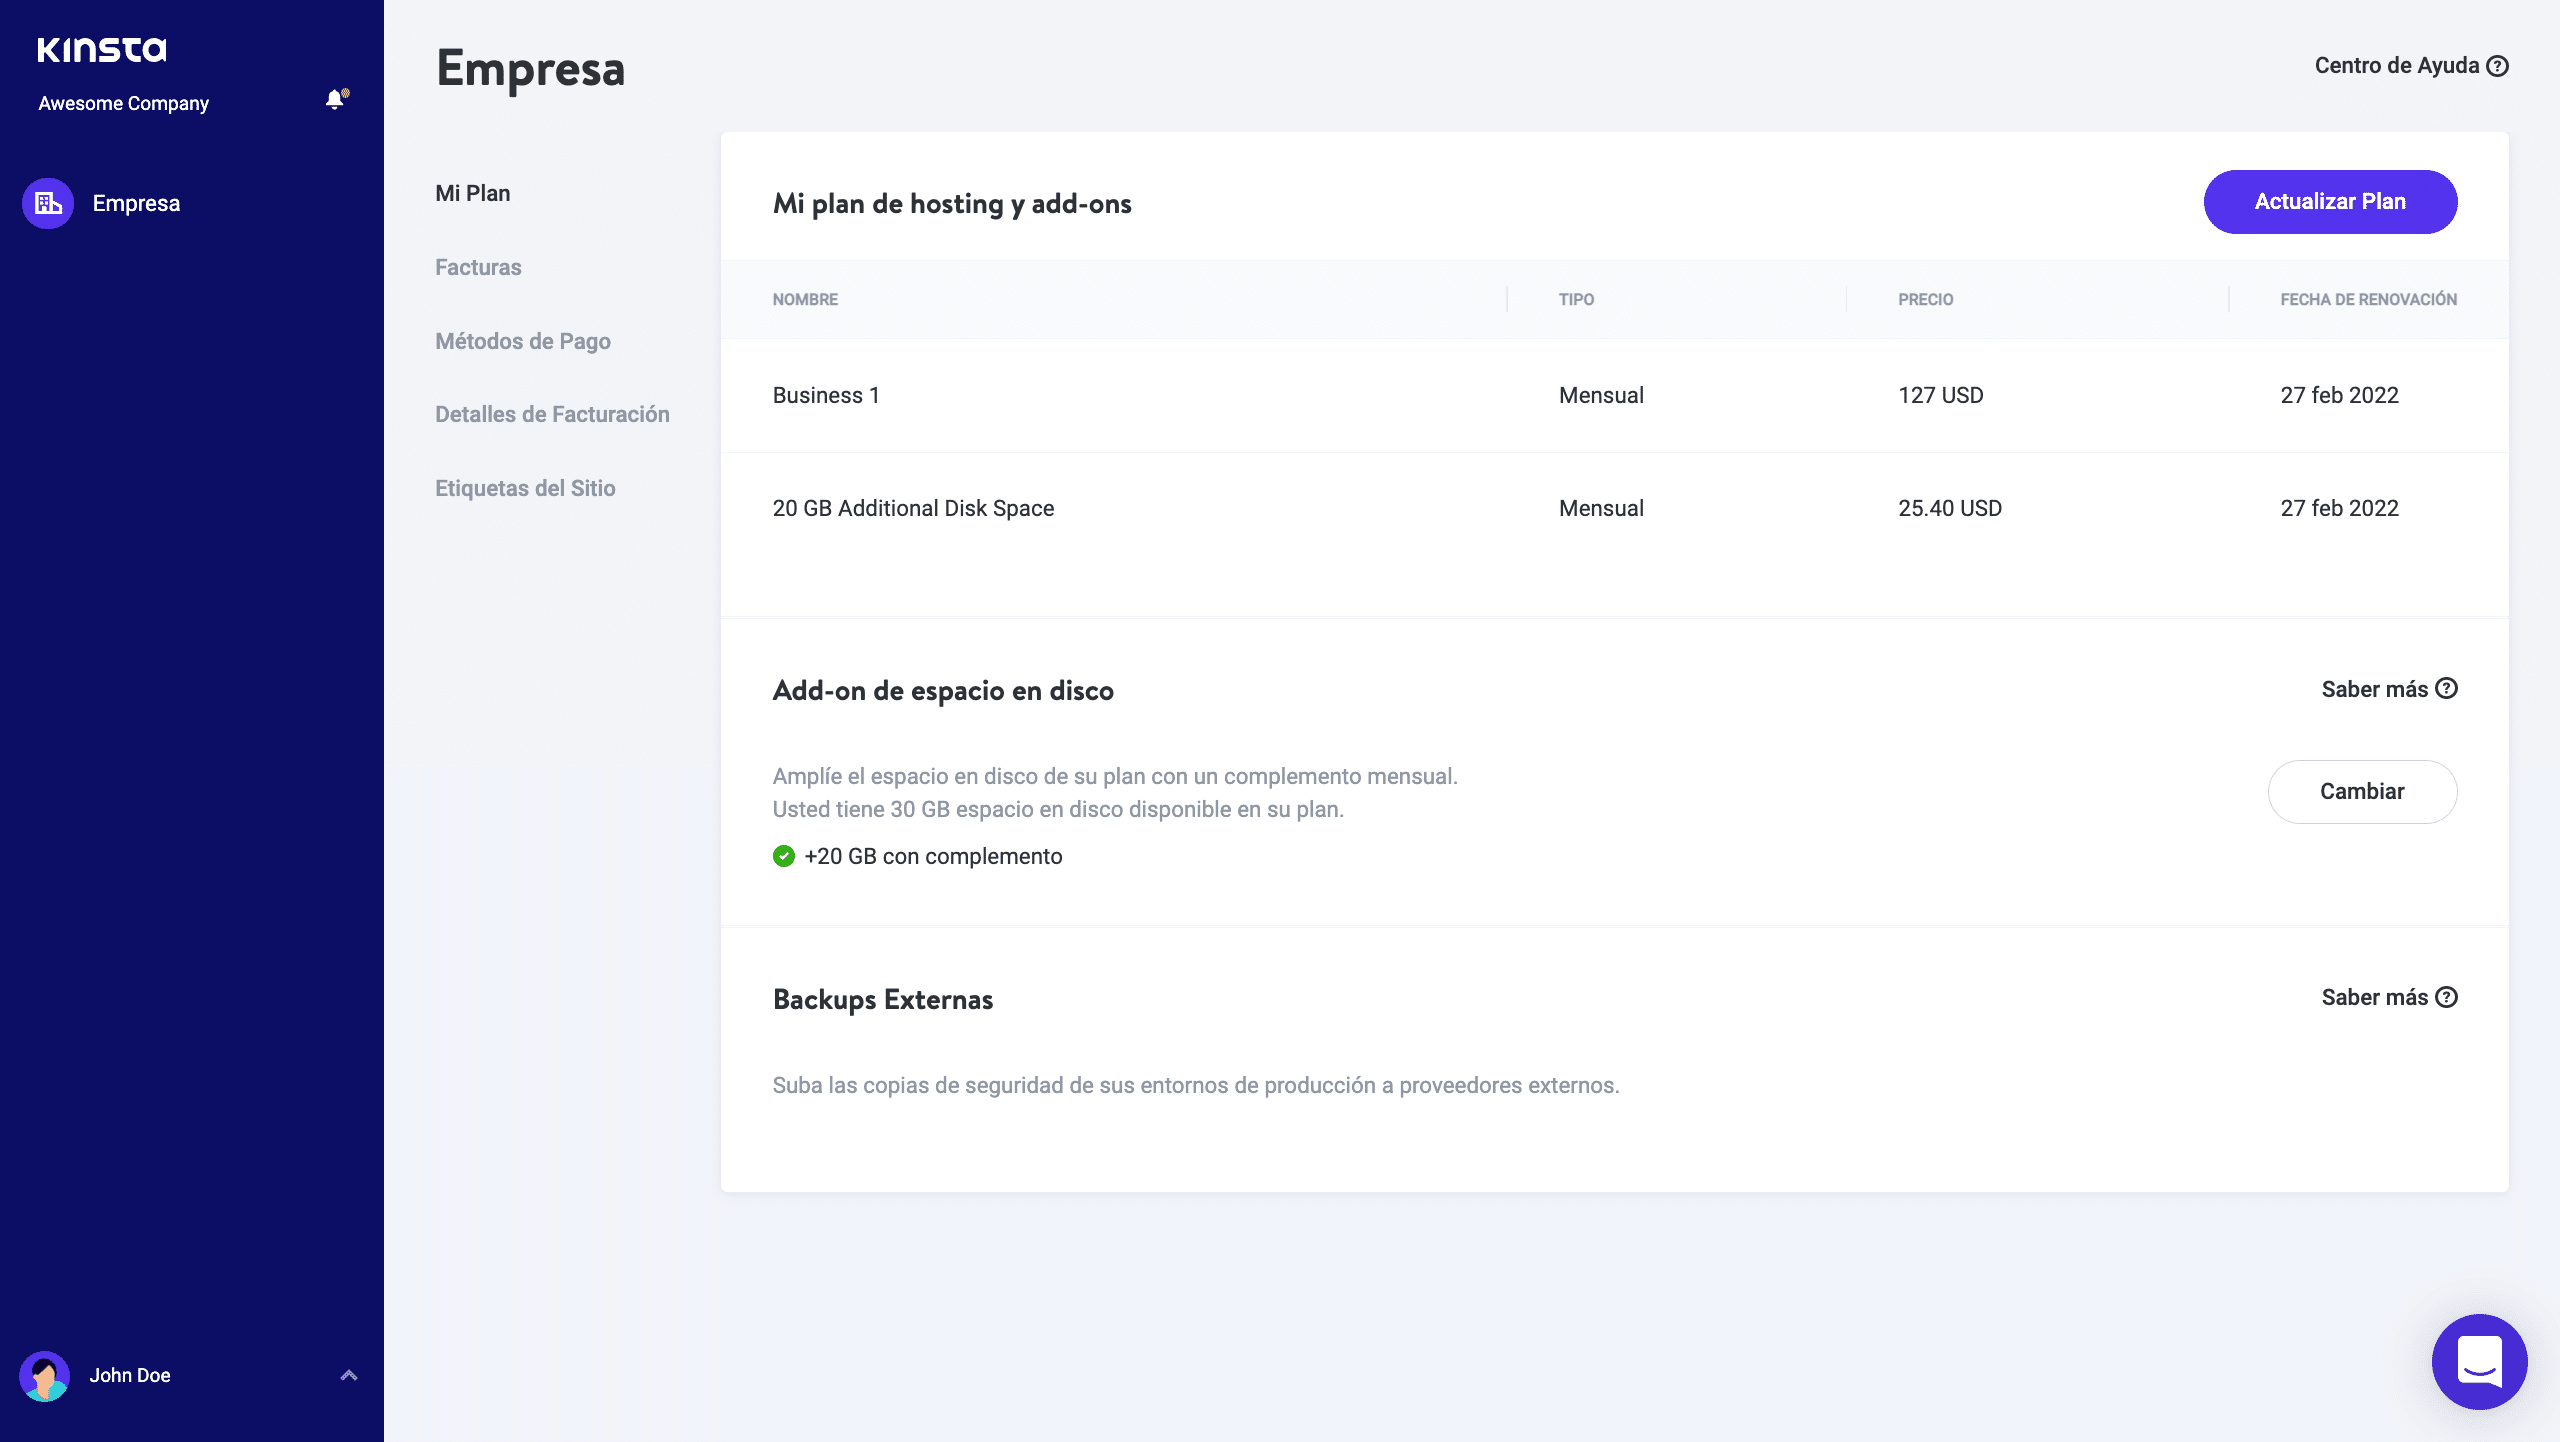Click the Kinsta logo
The image size is (2560, 1442).
pos(102,50)
